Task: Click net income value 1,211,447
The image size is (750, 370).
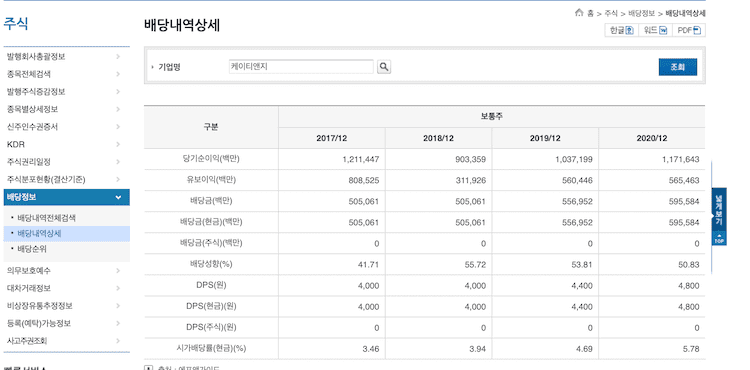Action: pos(361,159)
